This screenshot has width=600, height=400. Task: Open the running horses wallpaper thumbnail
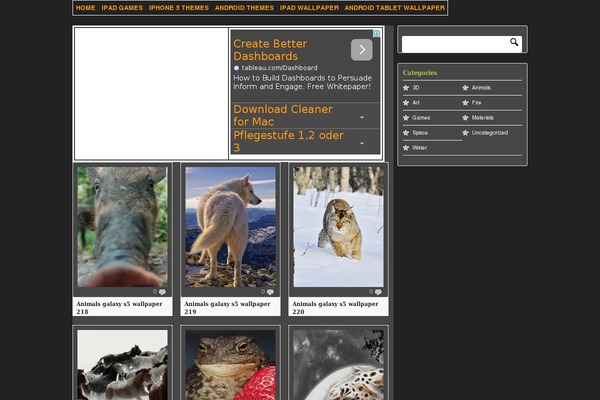(x=122, y=365)
